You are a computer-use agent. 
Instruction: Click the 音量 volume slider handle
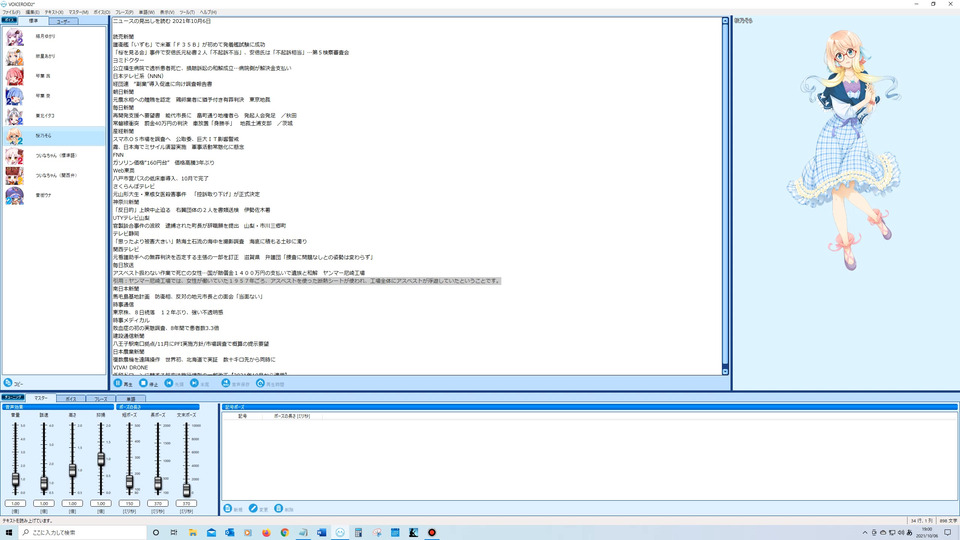click(15, 481)
